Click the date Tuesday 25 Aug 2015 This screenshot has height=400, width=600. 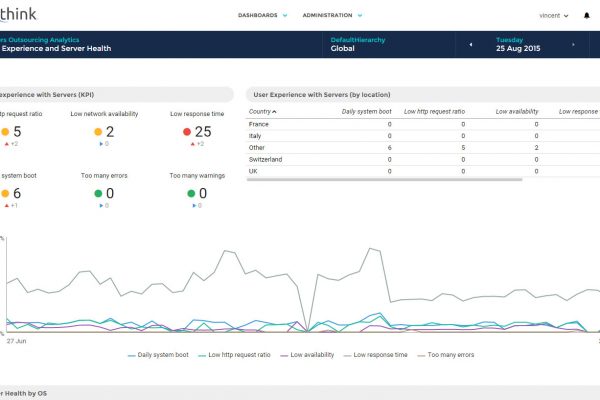click(518, 44)
